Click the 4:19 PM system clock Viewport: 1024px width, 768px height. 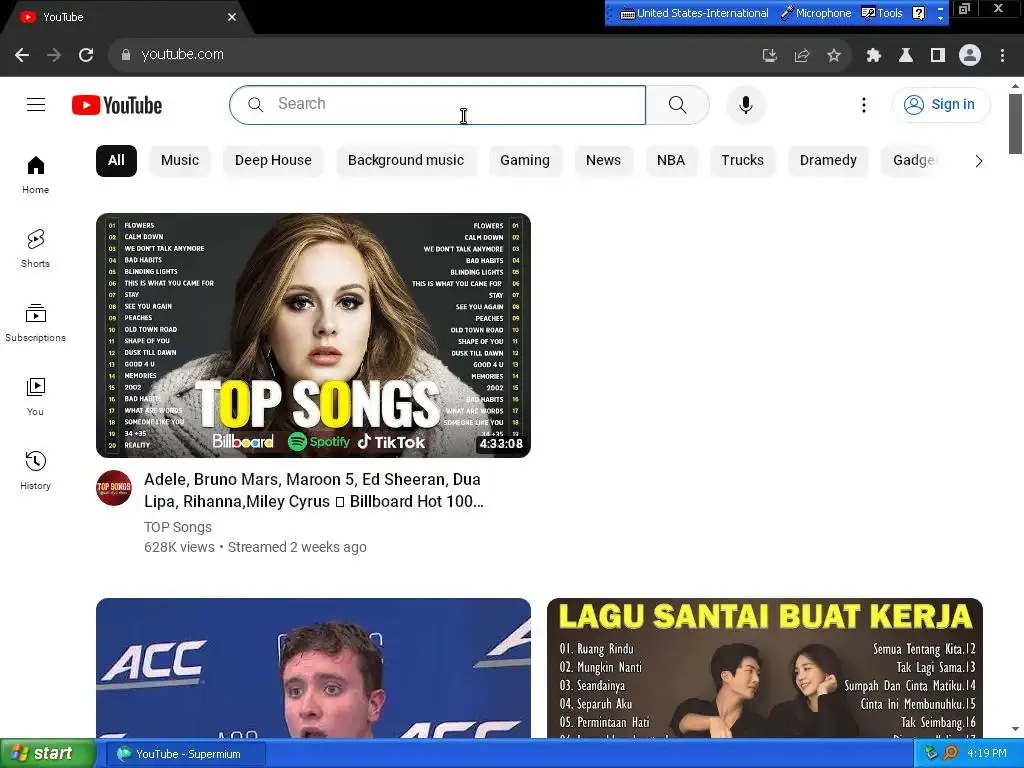pyautogui.click(x=987, y=753)
